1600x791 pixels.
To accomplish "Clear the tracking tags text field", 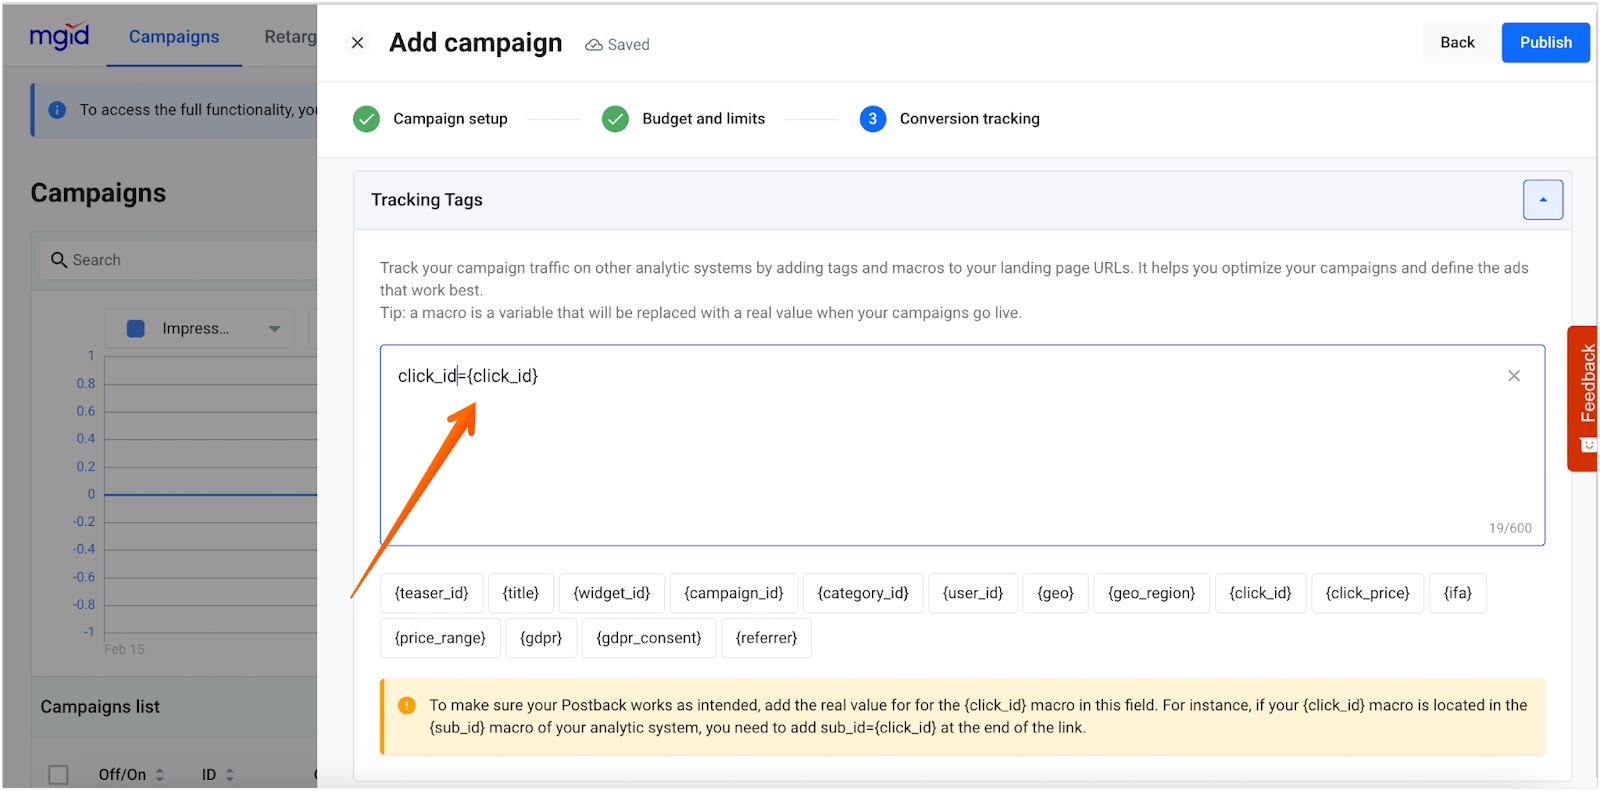I will tap(1513, 376).
